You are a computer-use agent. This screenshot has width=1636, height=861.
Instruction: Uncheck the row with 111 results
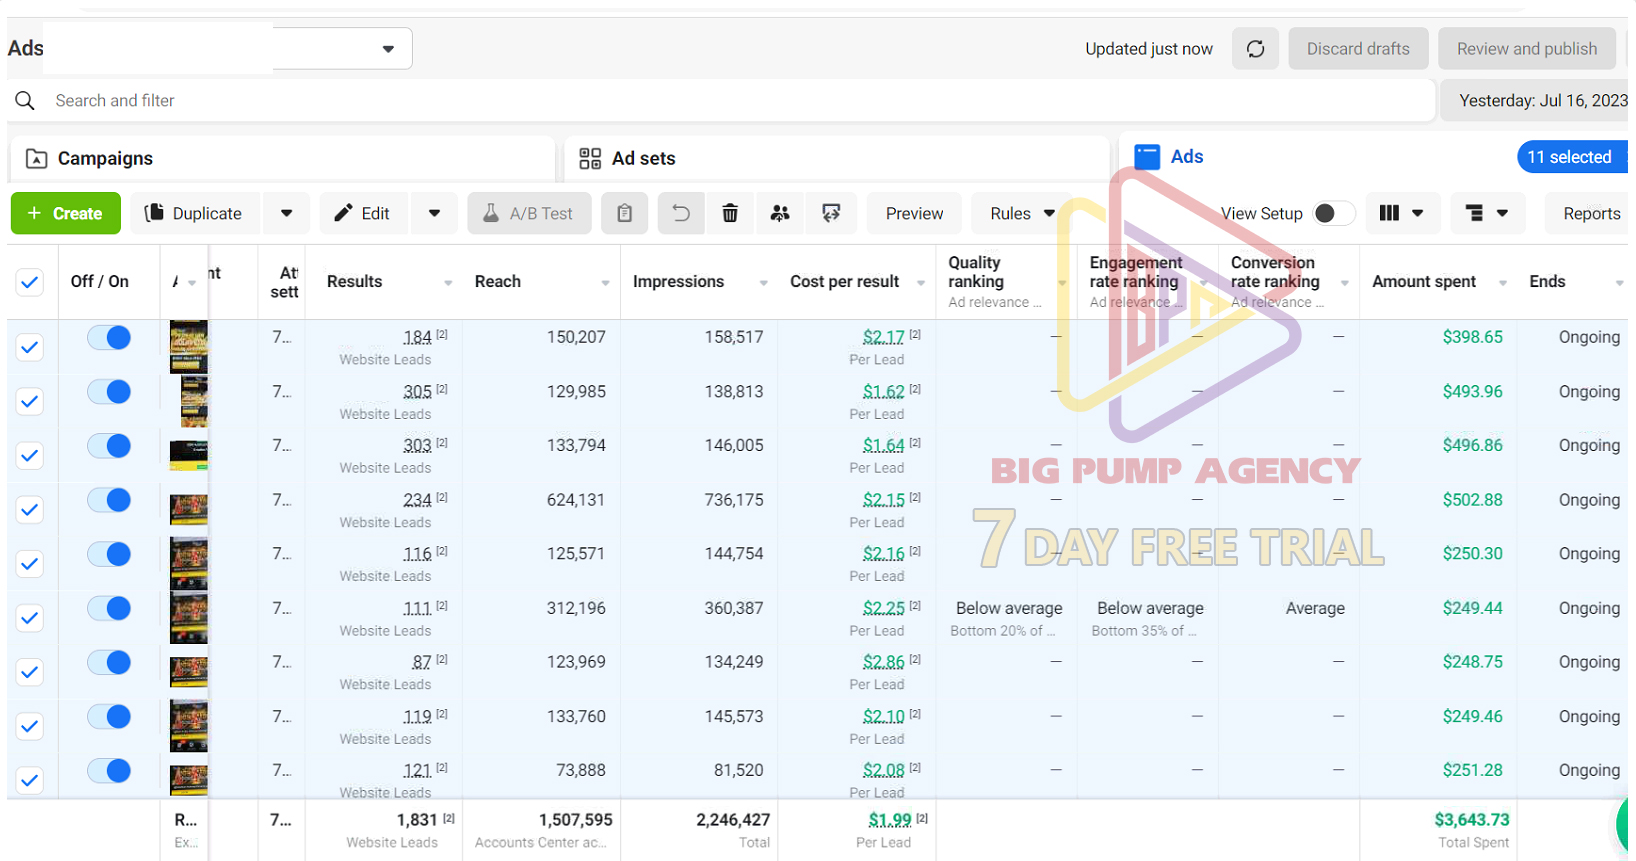30,618
